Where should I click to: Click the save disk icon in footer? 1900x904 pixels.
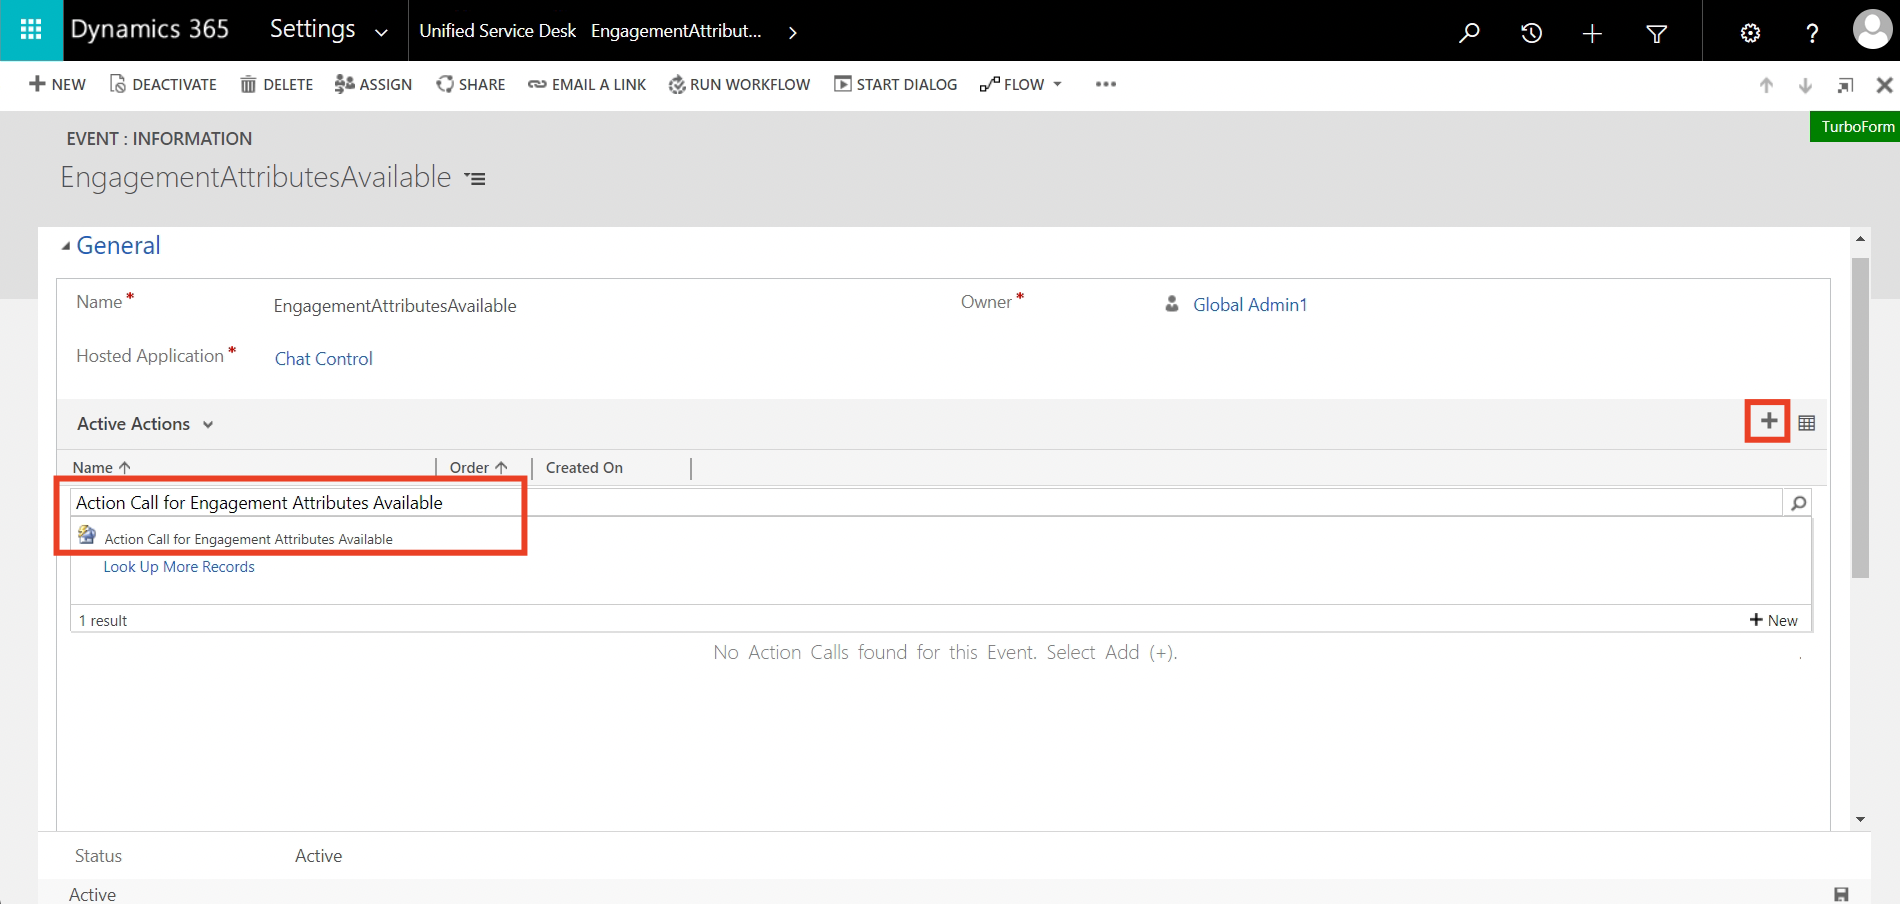[x=1841, y=894]
